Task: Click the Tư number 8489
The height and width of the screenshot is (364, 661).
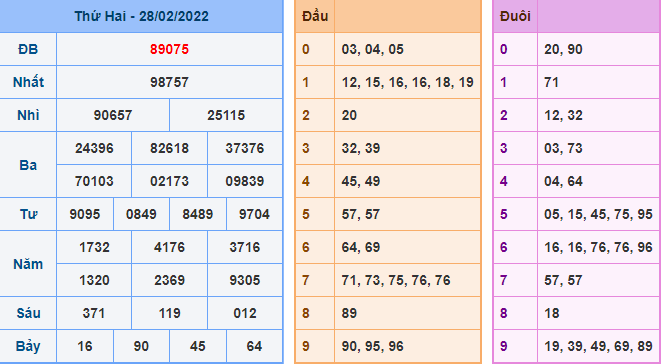Action: (198, 214)
